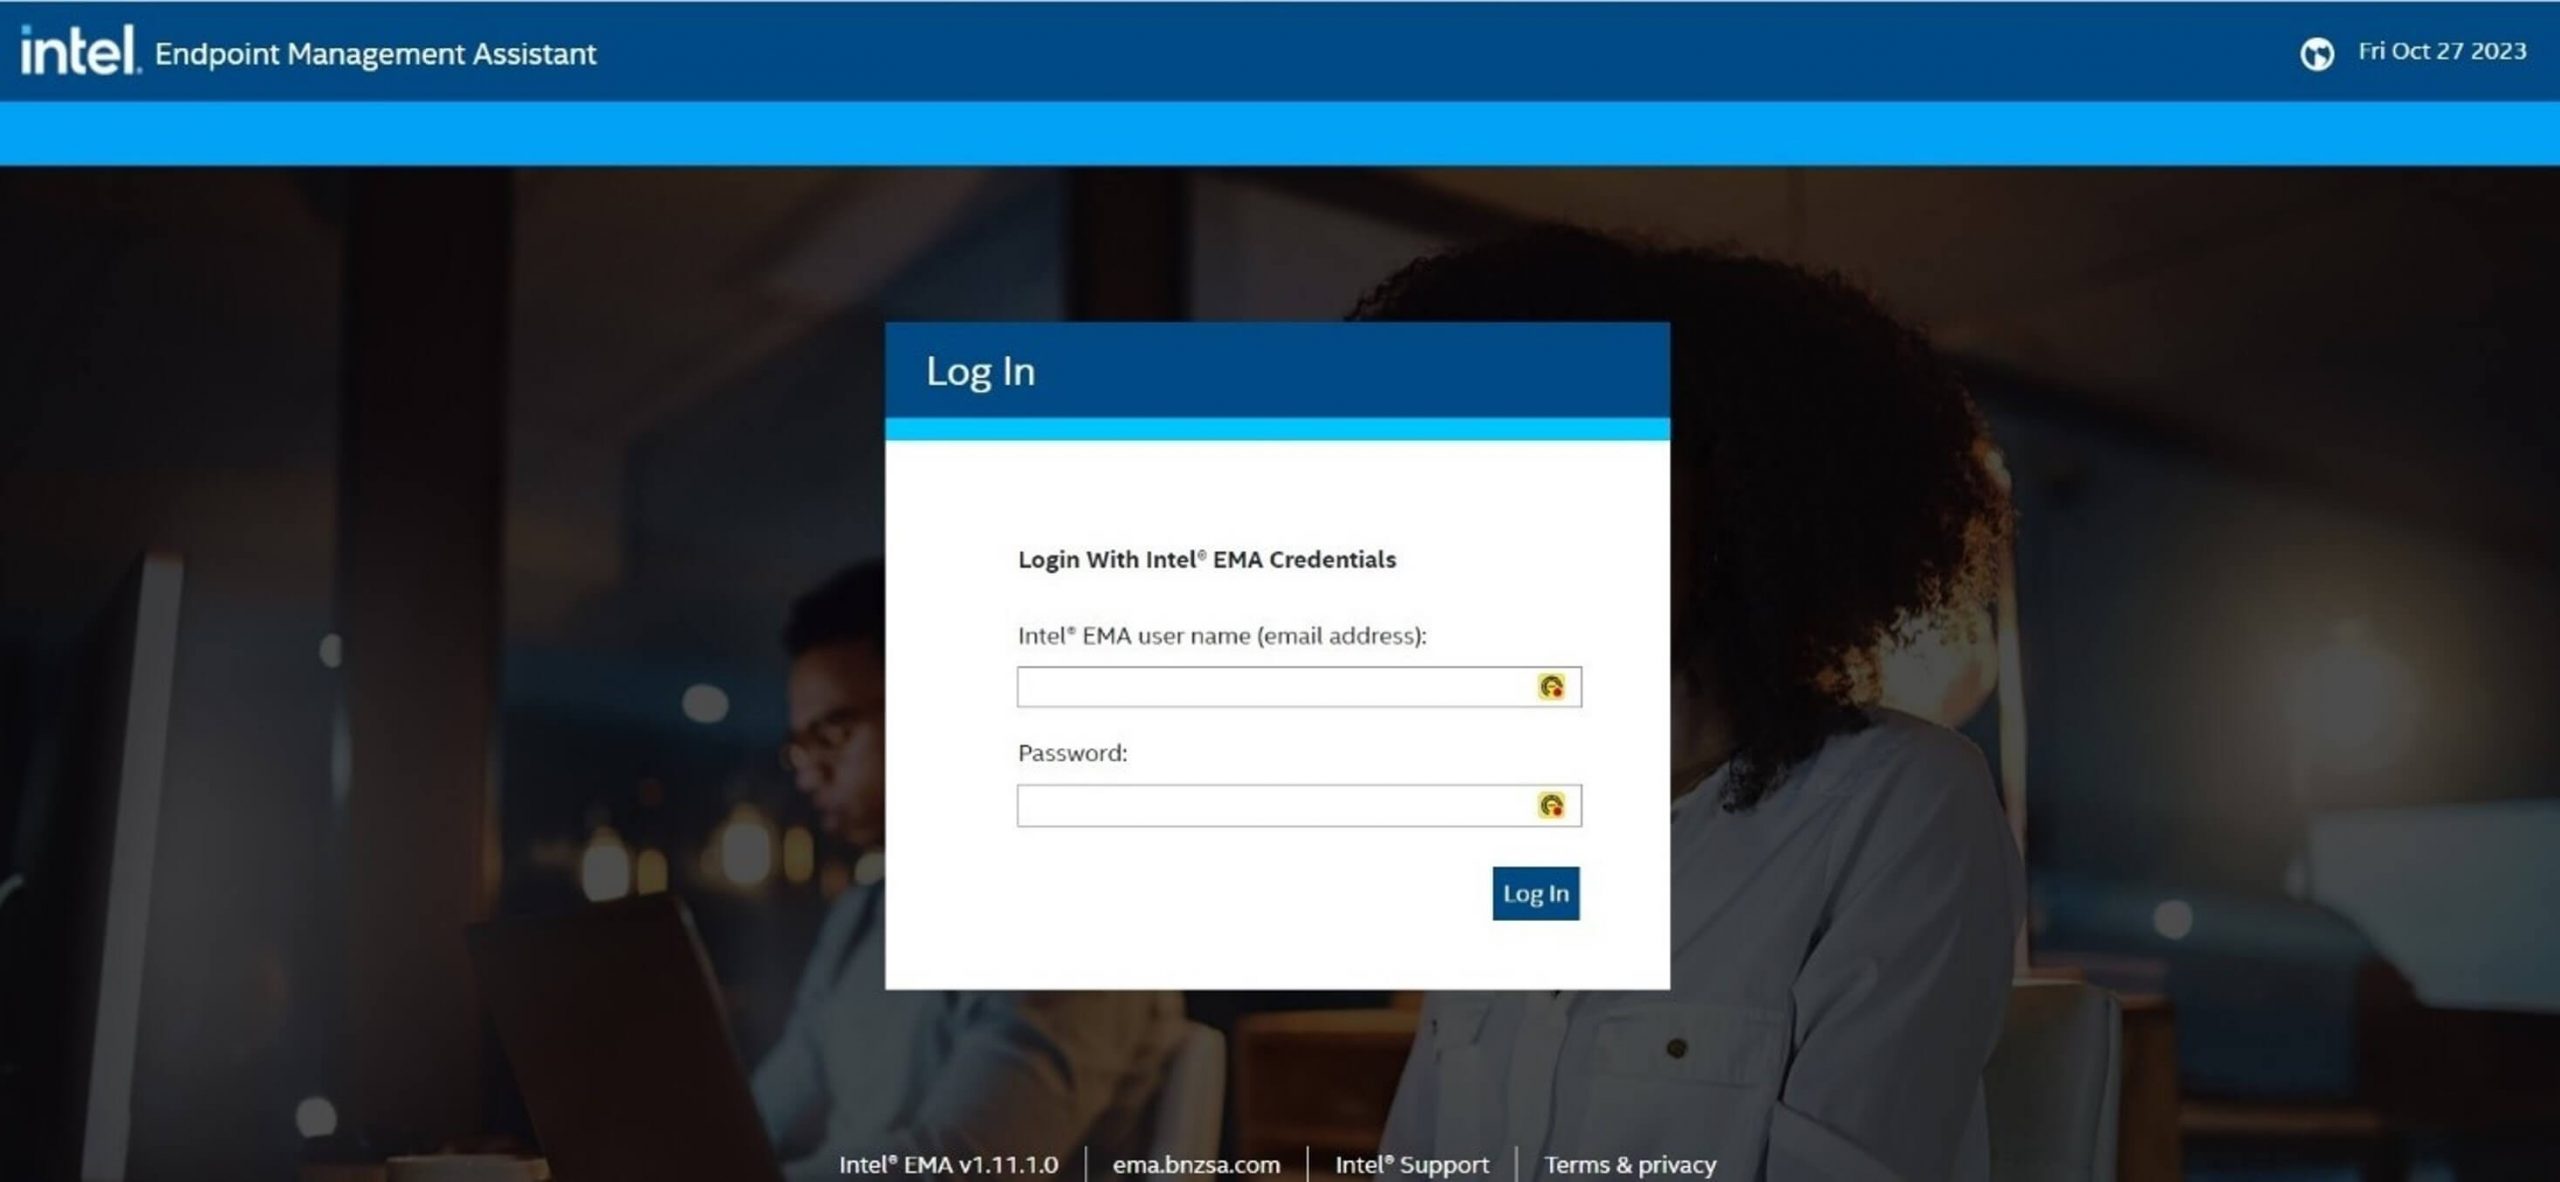Open the ema.bnzsa.com footer link
This screenshot has height=1182, width=2560.
[x=1196, y=1164]
